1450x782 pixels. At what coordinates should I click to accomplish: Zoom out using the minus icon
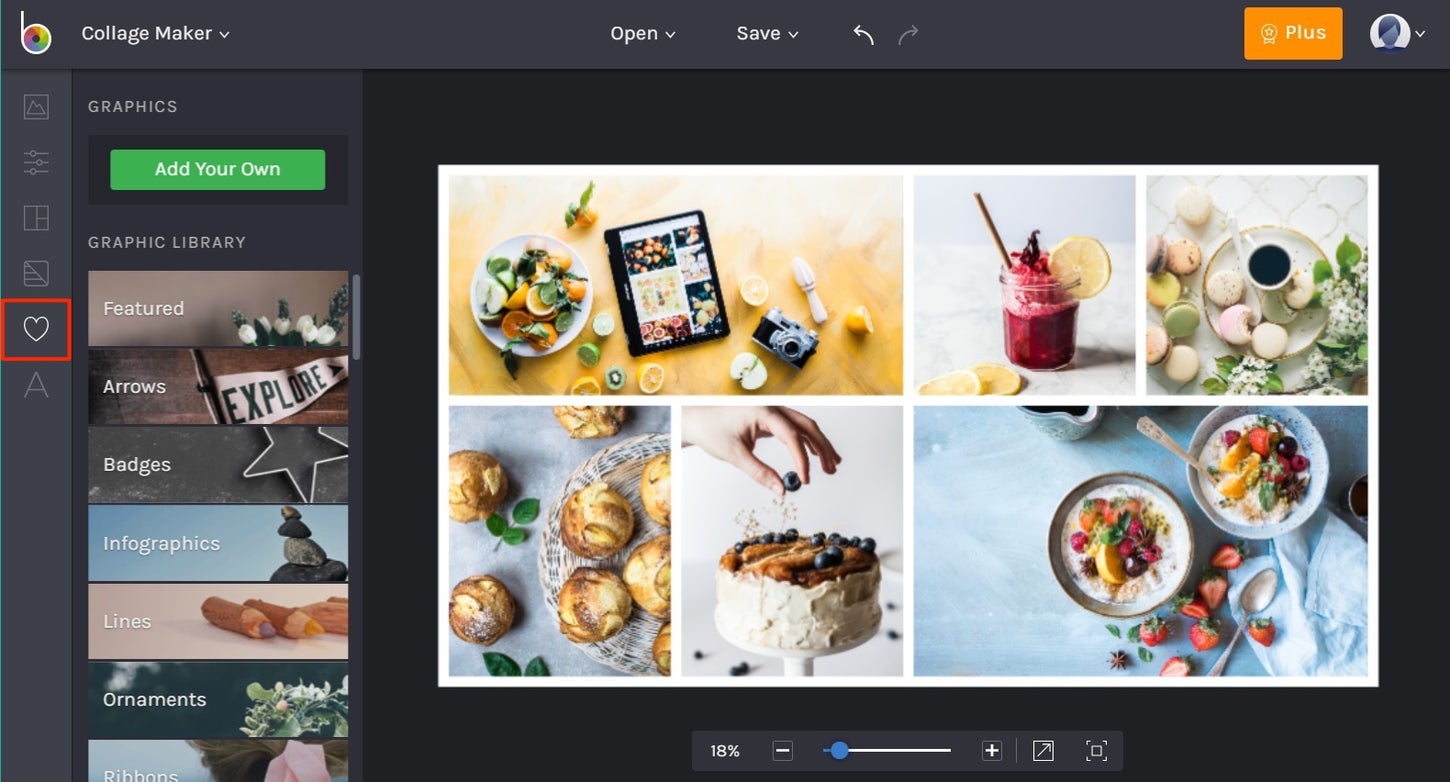pos(782,750)
